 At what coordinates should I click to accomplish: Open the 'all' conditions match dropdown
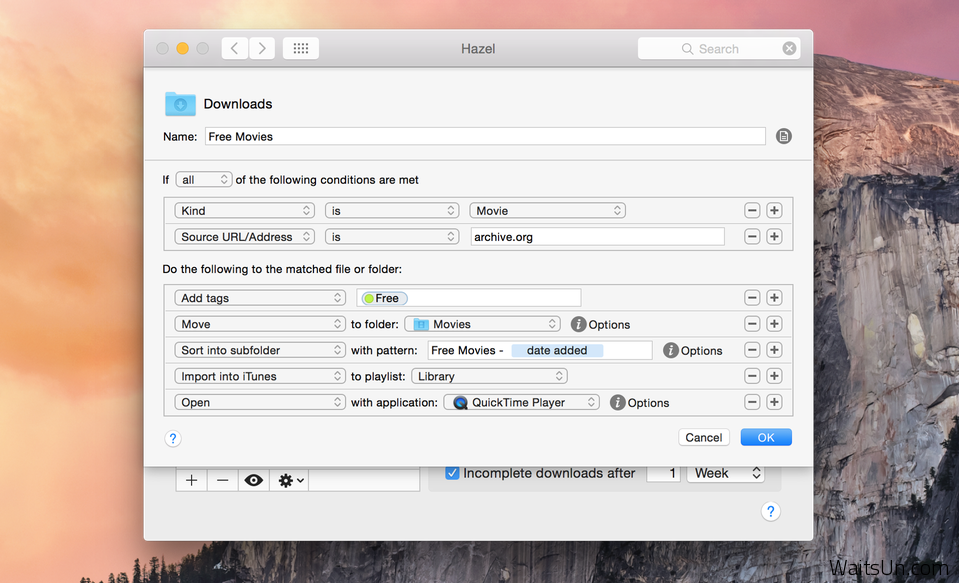[x=204, y=180]
